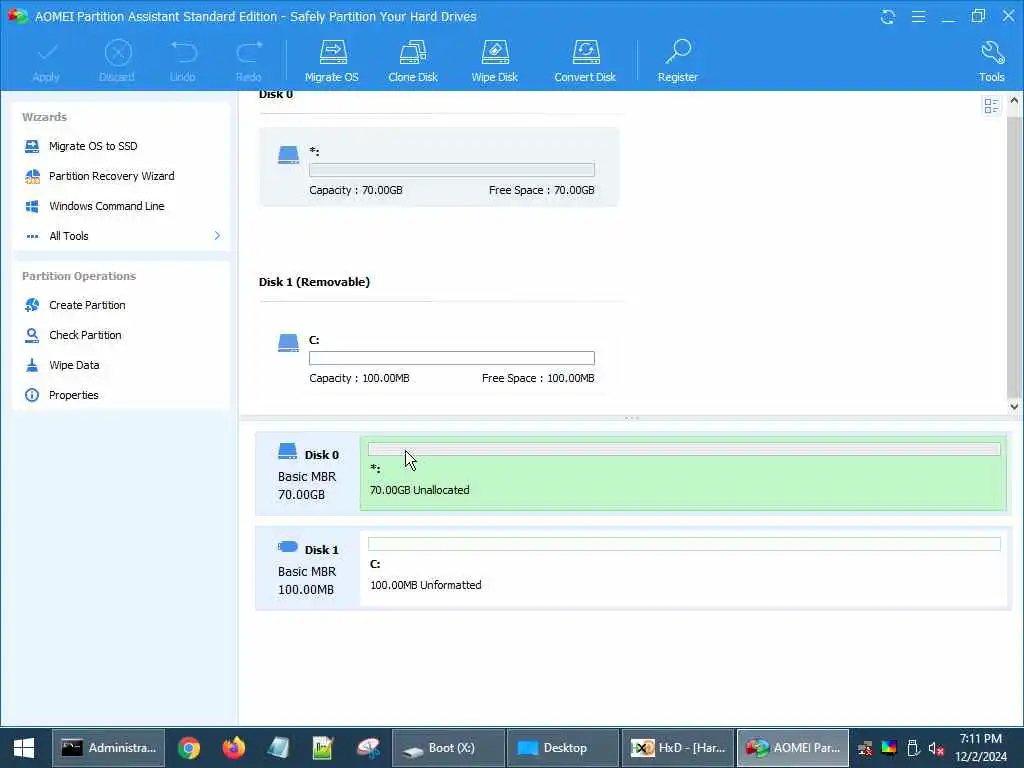The height and width of the screenshot is (768, 1024).
Task: Click the Disk 0 capacity usage bar
Action: click(452, 170)
